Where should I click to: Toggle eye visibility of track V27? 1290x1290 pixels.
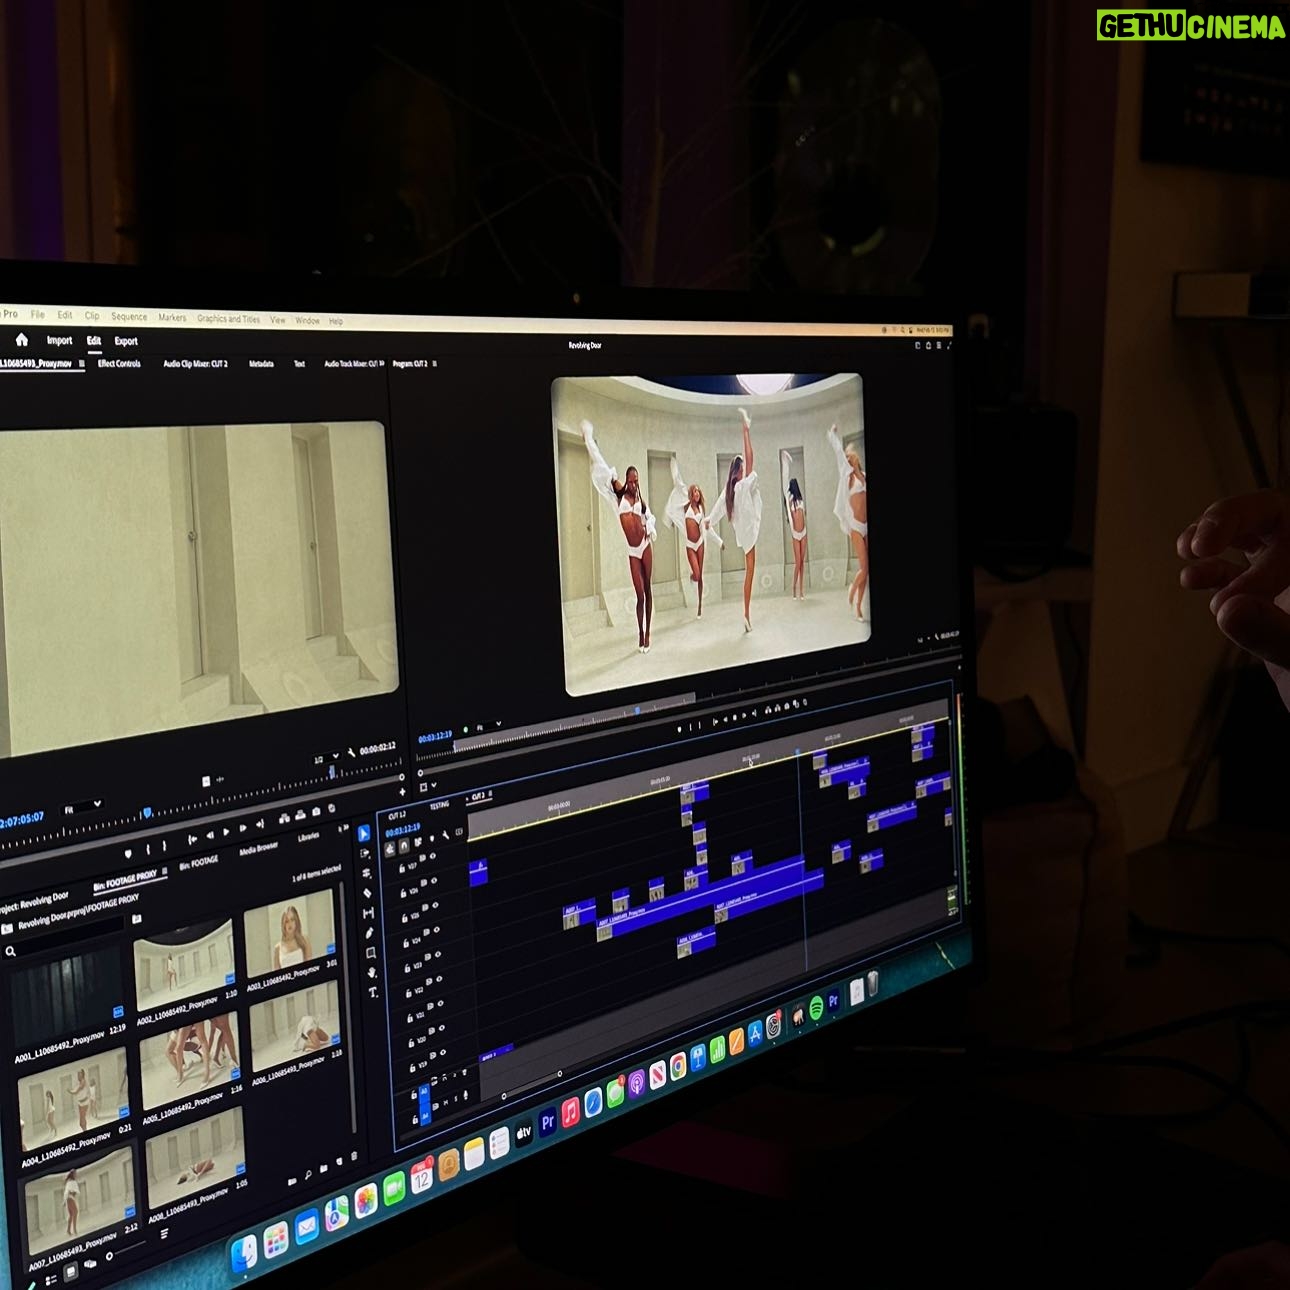click(433, 856)
